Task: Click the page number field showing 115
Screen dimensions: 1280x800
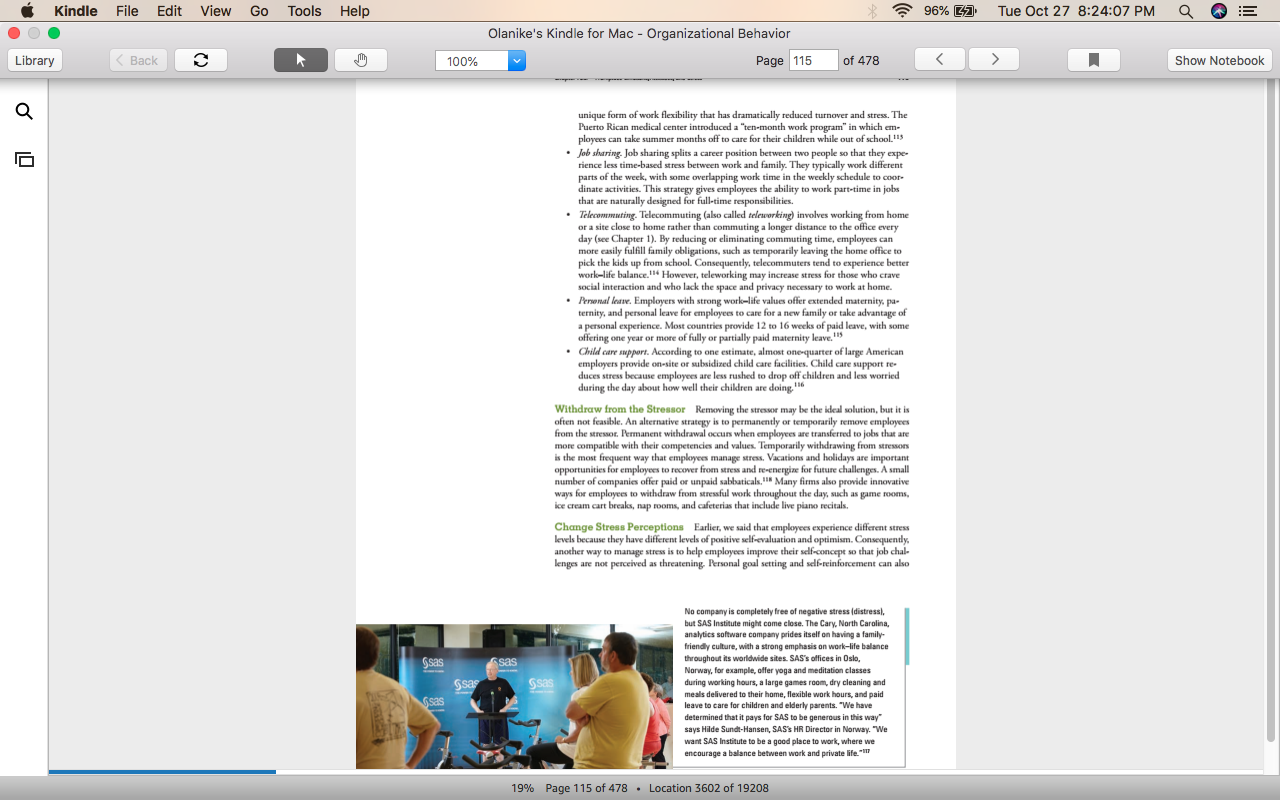Action: (x=814, y=60)
